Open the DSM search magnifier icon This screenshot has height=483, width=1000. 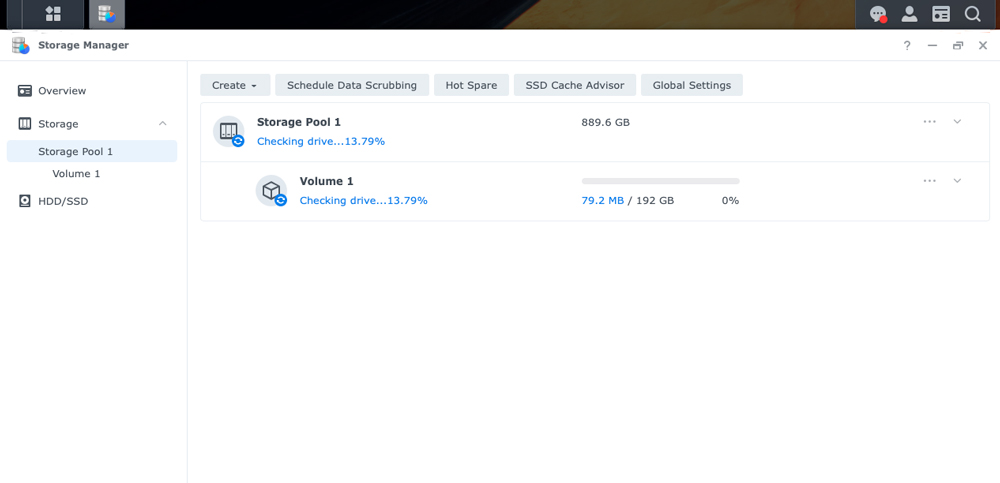tap(972, 14)
